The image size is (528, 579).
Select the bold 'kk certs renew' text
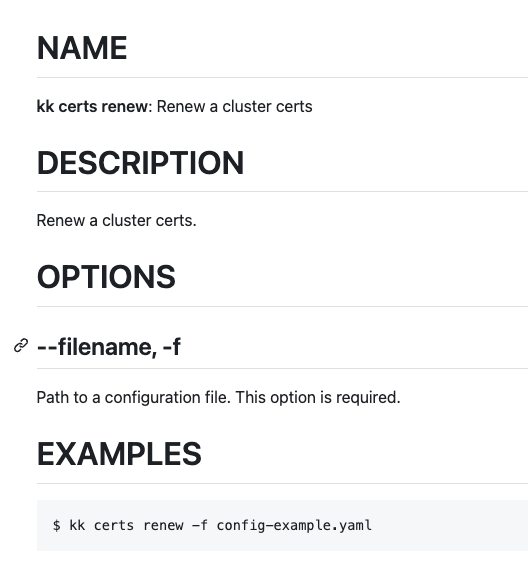[x=92, y=106]
